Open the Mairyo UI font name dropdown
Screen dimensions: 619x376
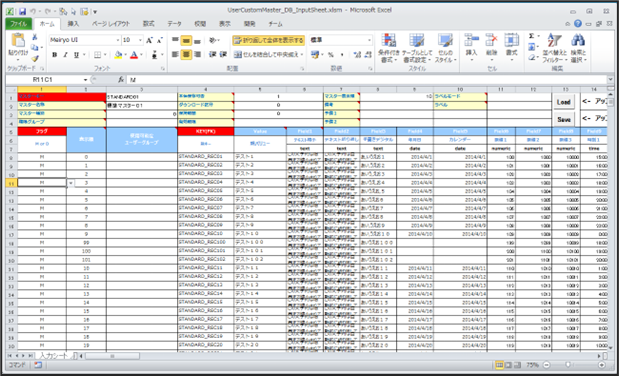click(85, 40)
